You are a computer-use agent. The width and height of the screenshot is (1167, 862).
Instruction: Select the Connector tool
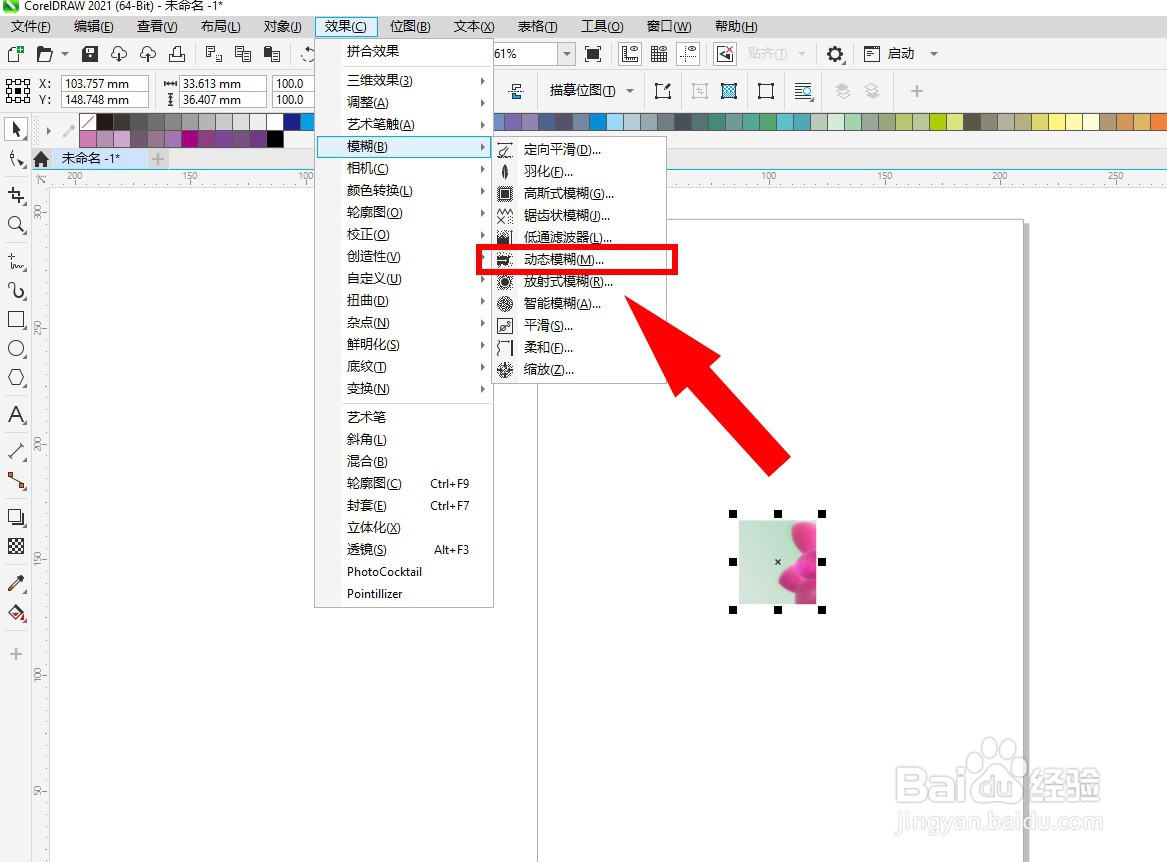point(16,481)
